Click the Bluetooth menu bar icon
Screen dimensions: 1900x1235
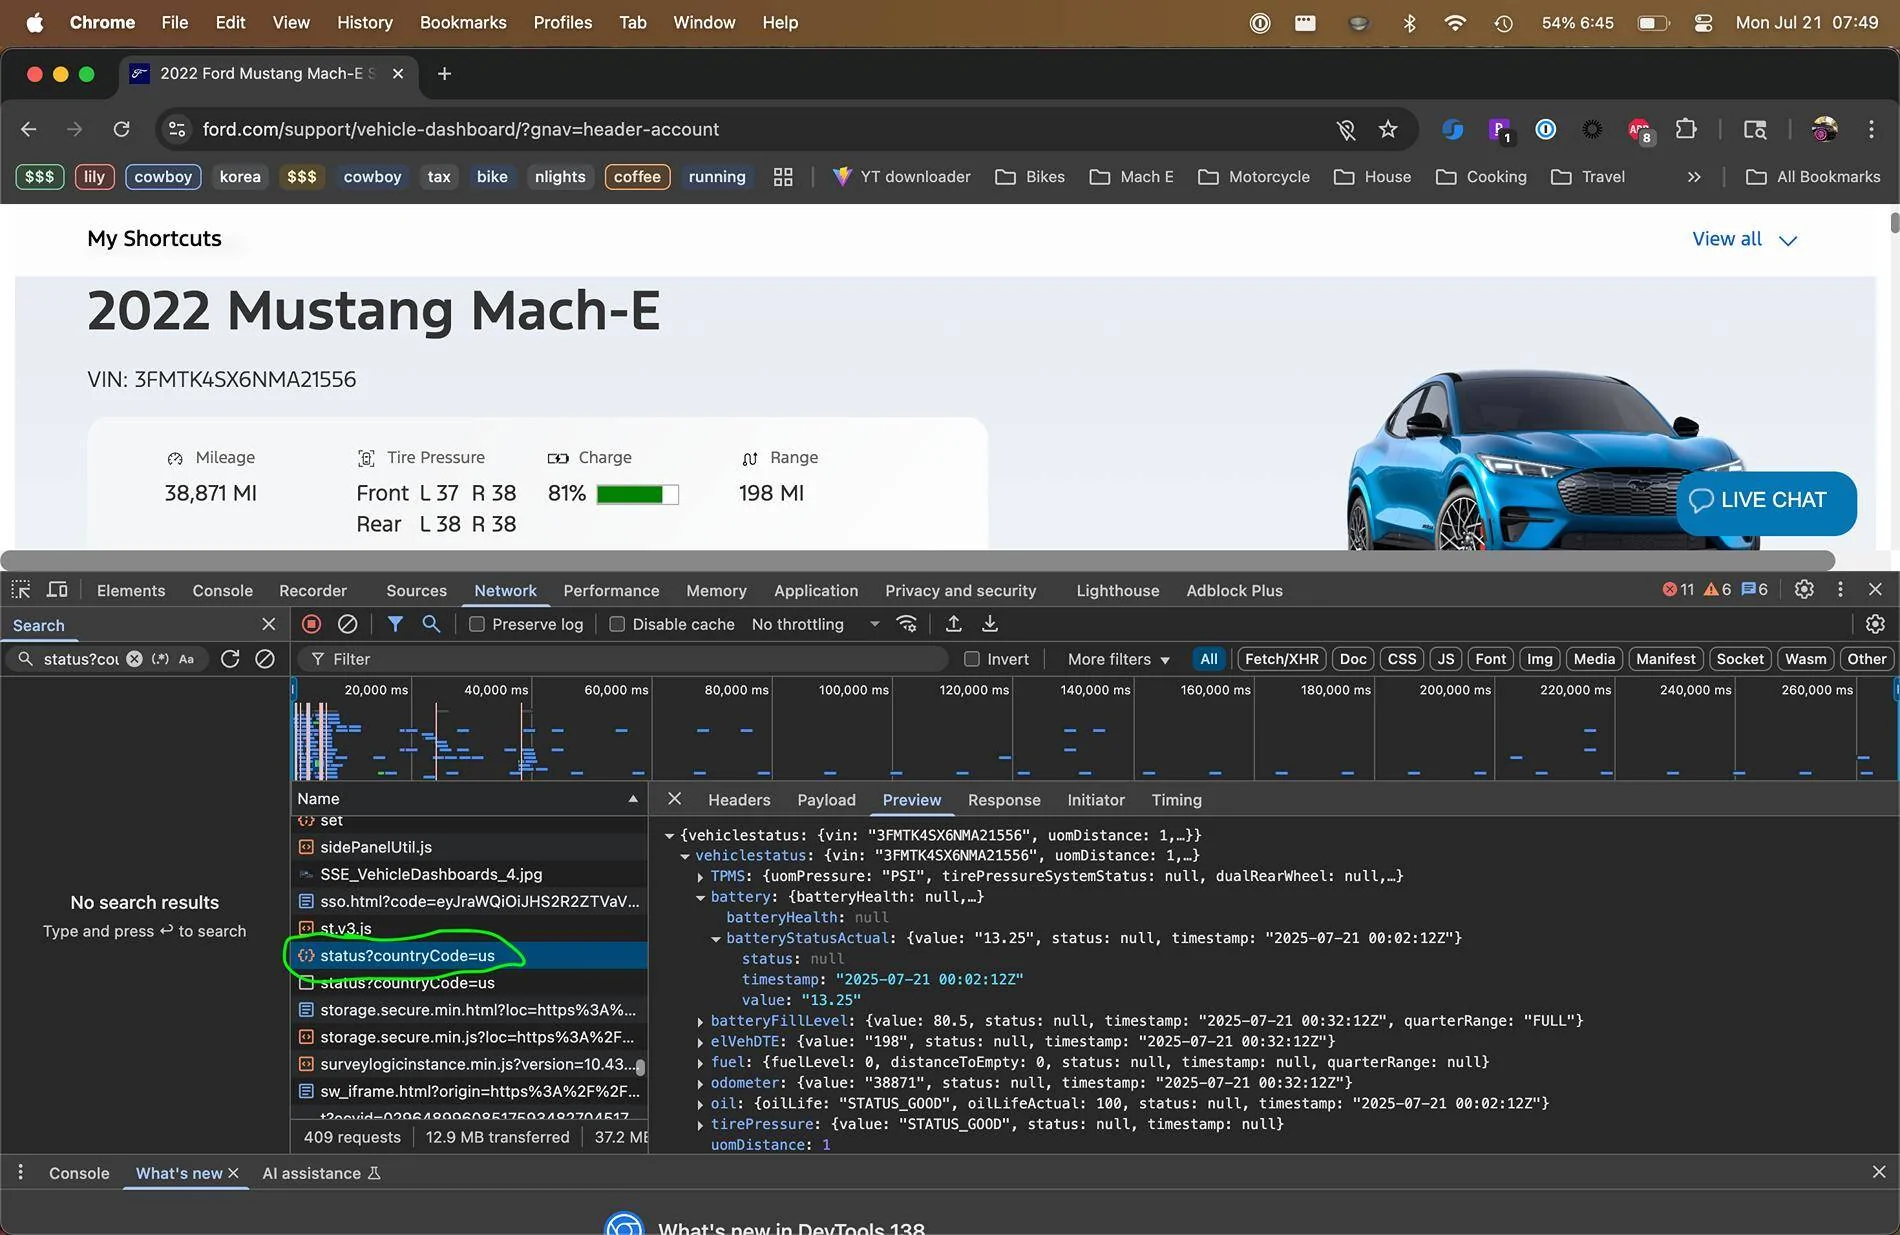[1409, 22]
